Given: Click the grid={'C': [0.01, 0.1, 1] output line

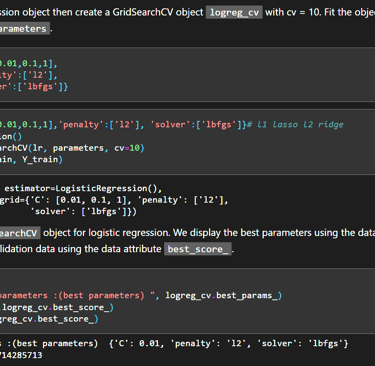Looking at the screenshot, I should tap(114, 200).
